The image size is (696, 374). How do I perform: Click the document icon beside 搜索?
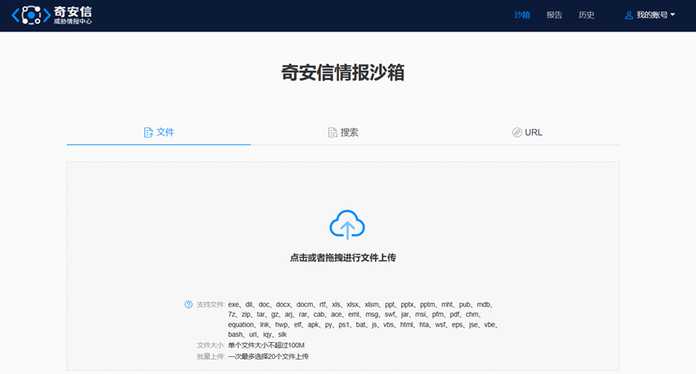point(332,132)
